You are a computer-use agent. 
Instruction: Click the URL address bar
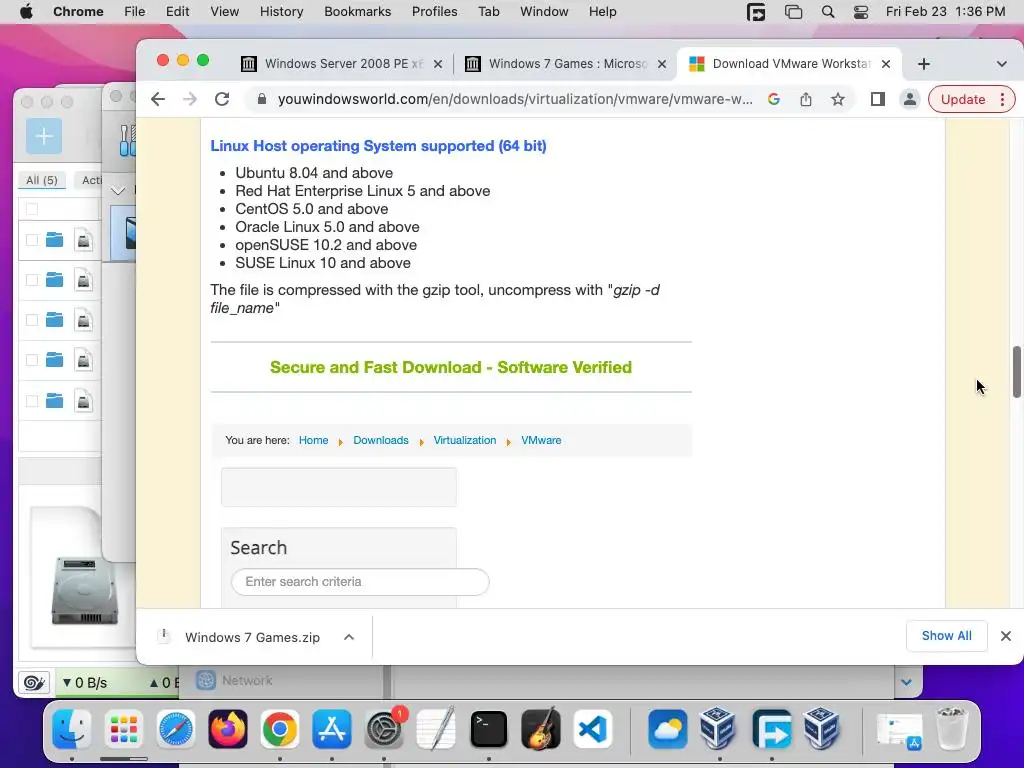(515, 99)
